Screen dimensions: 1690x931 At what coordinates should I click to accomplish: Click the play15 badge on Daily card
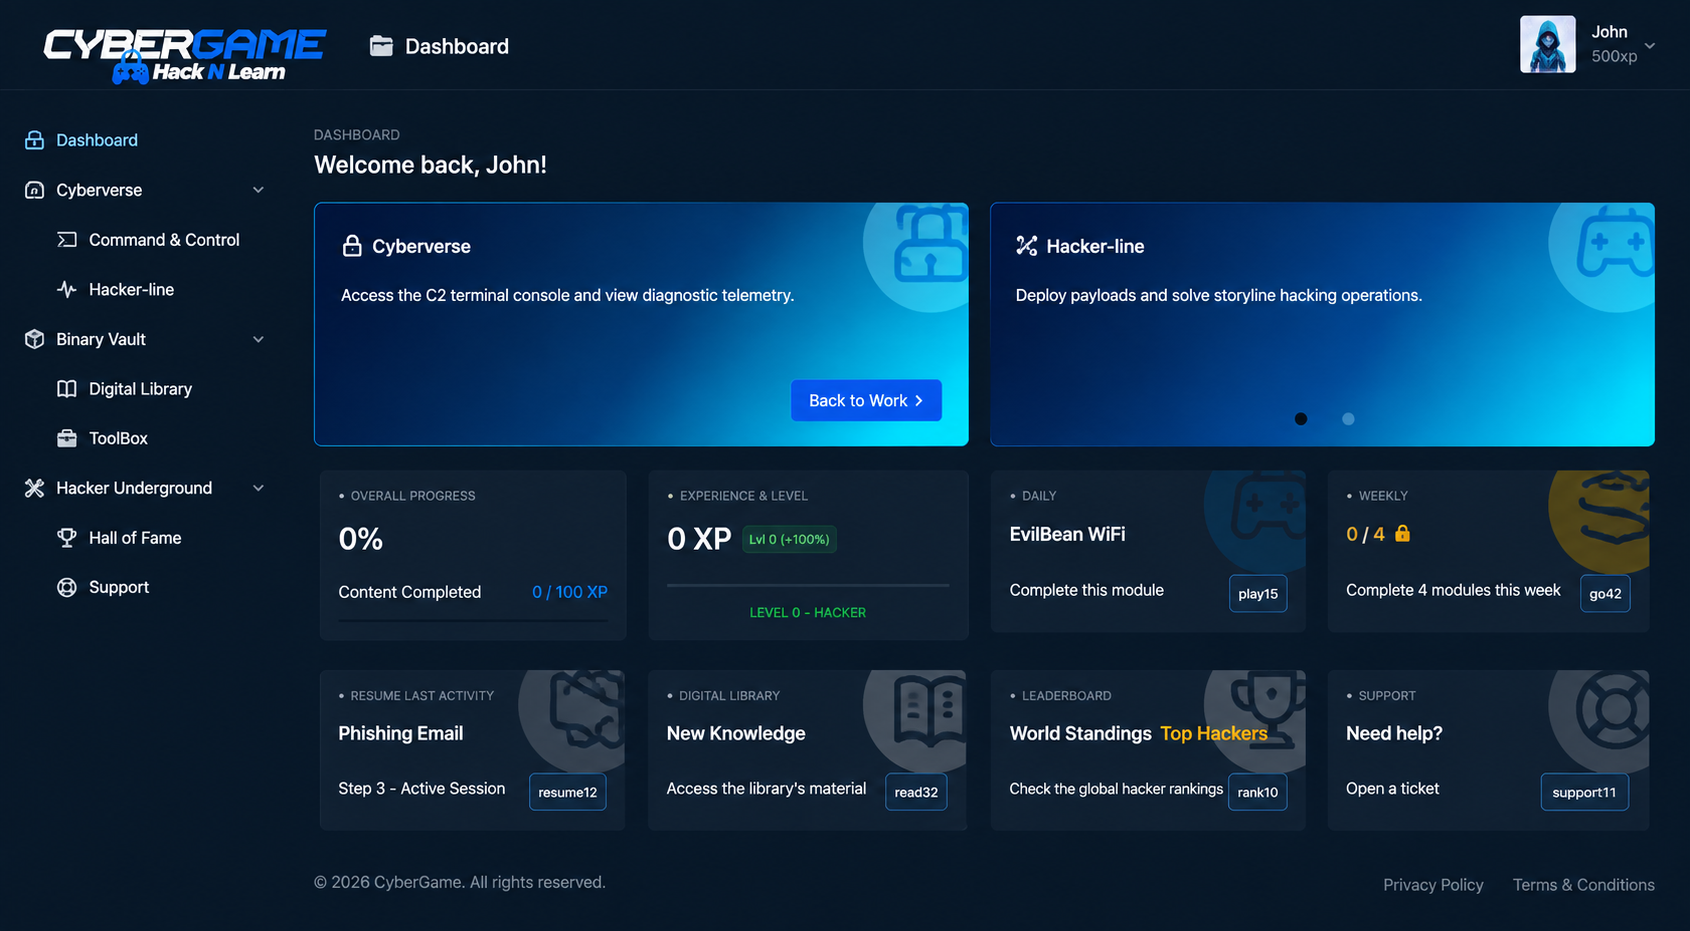click(1258, 594)
